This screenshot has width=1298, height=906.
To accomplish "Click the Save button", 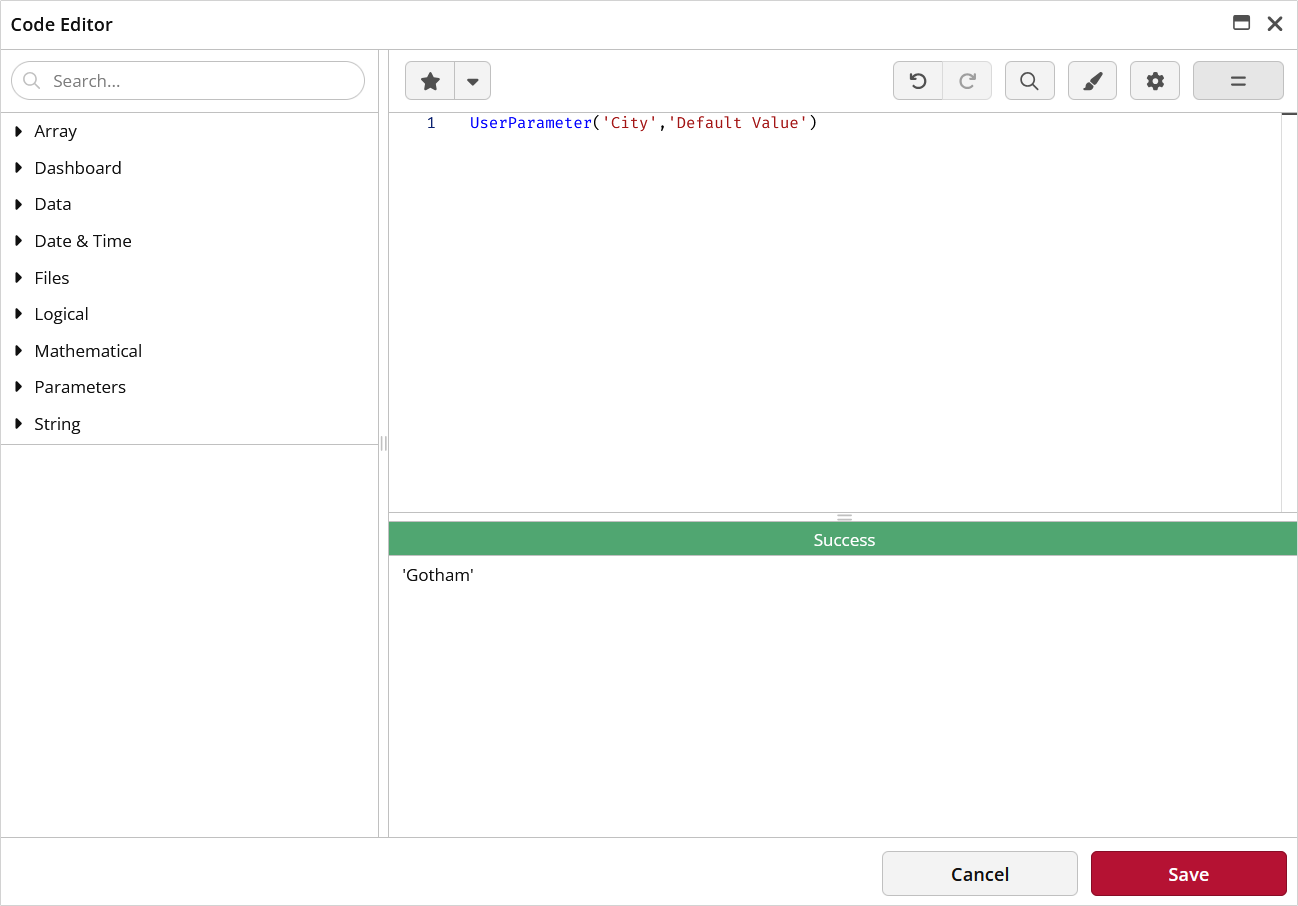I will (x=1189, y=874).
